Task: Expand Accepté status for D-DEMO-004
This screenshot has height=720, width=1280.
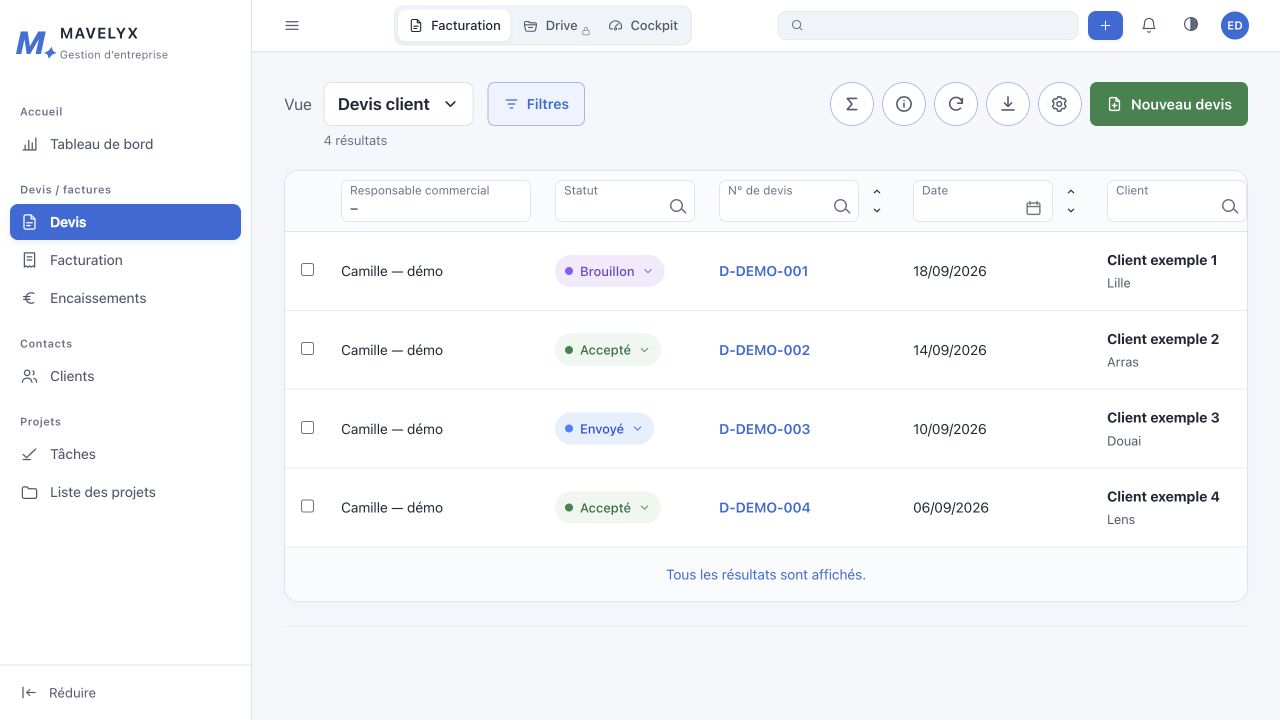Action: 608,508
